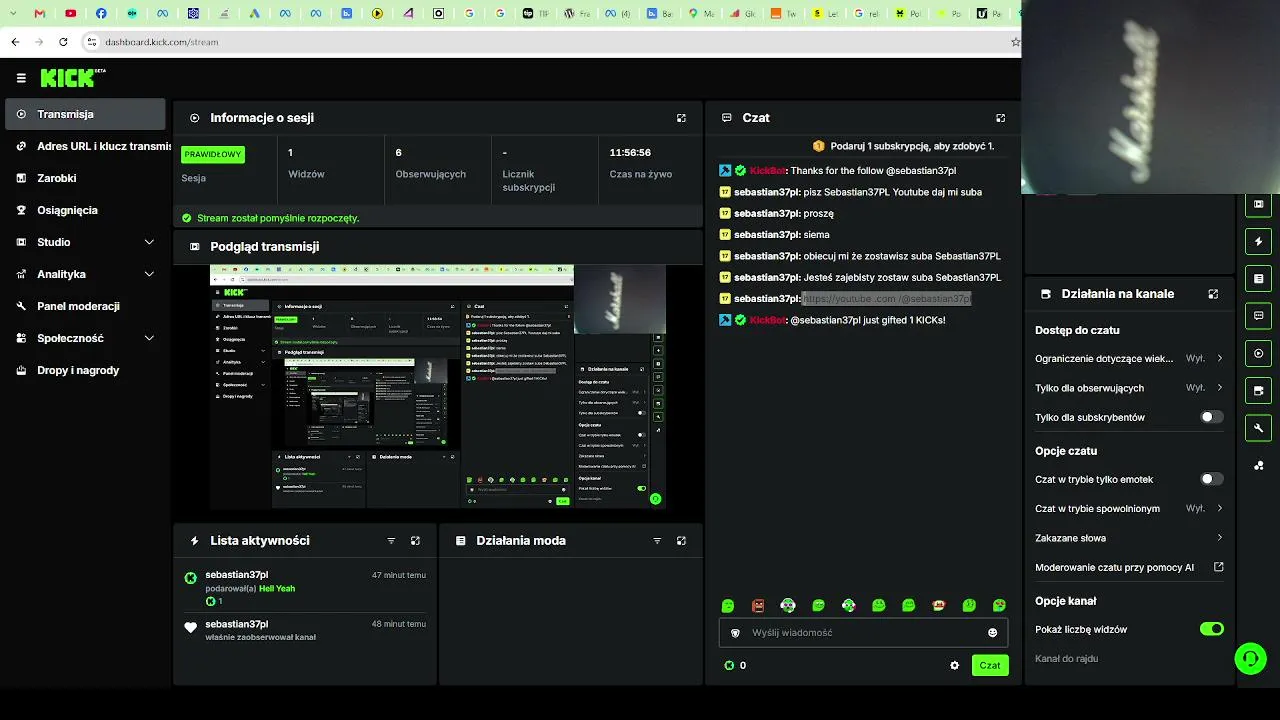
Task: Pop out the Działania na kanale panel
Action: tap(1213, 294)
